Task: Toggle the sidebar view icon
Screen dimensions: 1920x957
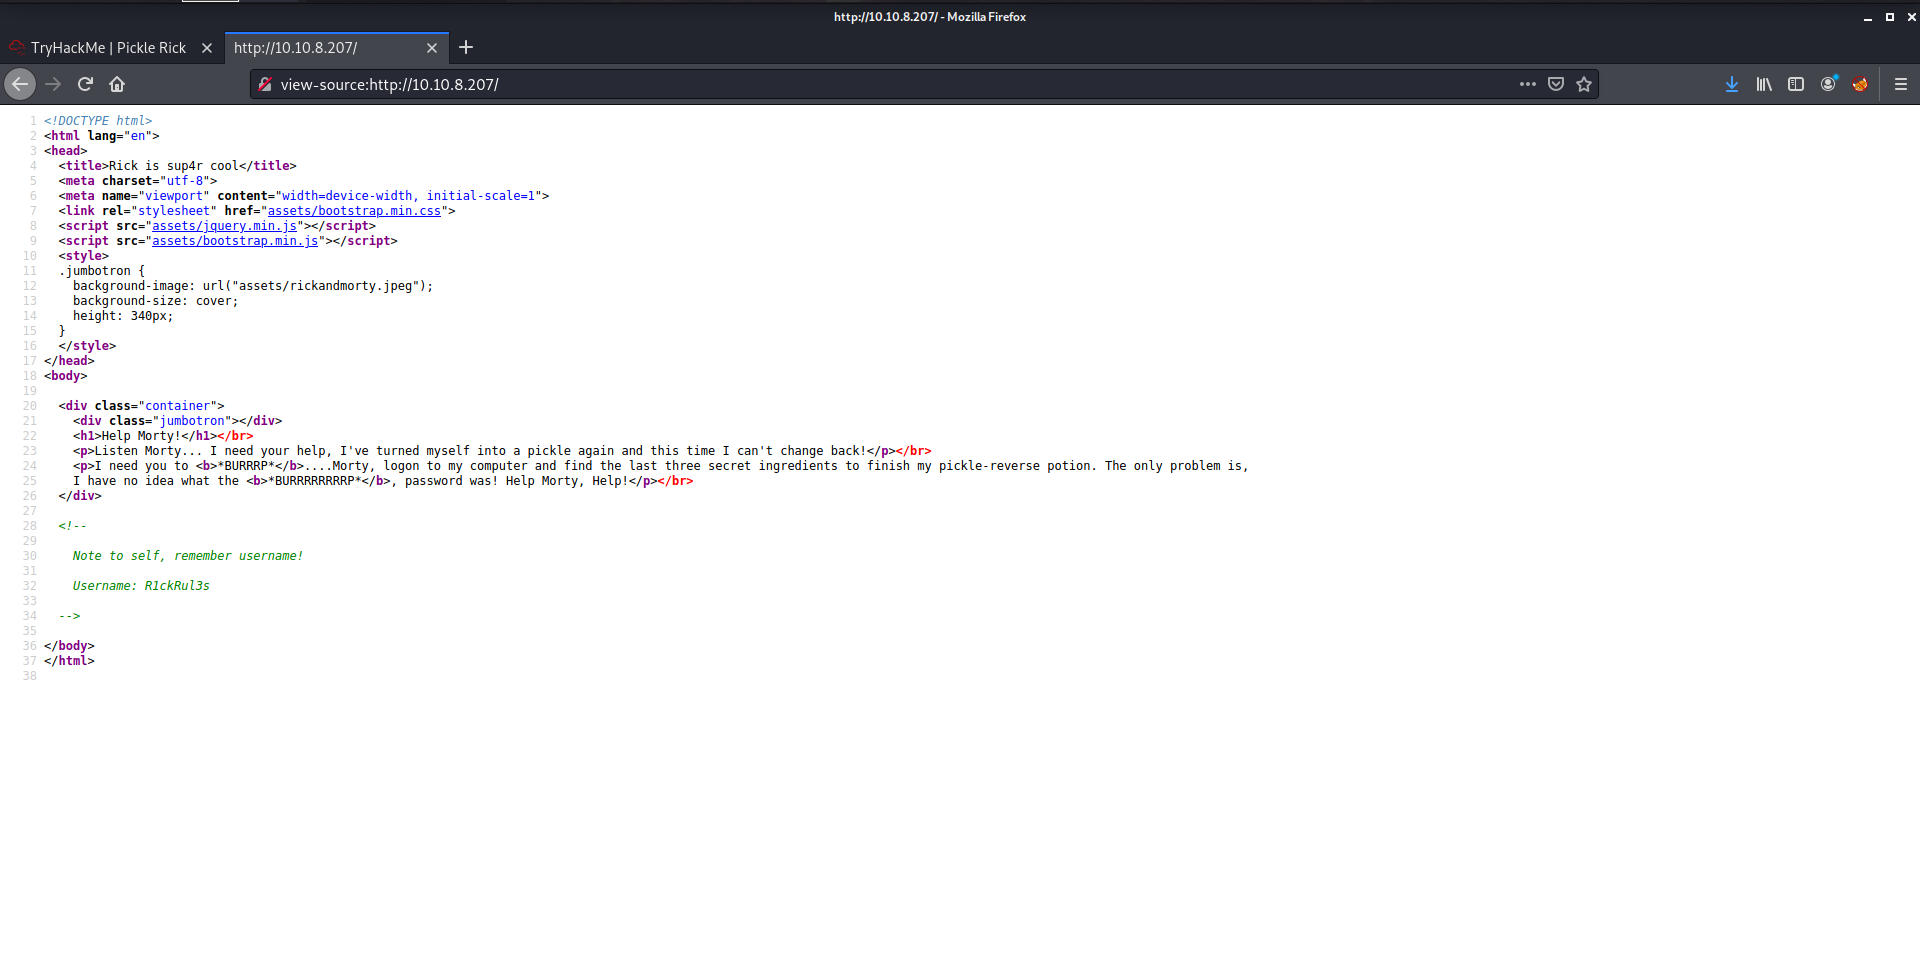Action: 1796,84
